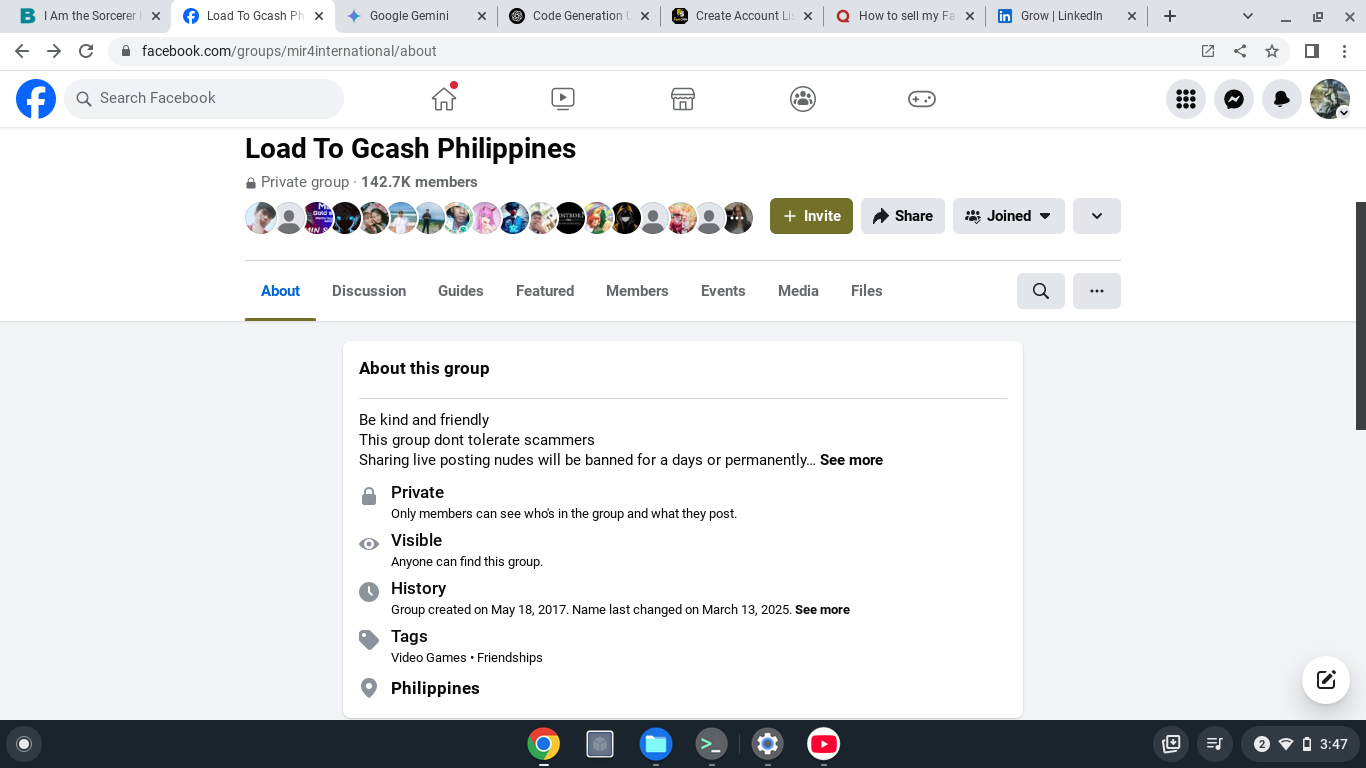
Task: Open the Messenger chat icon
Action: tap(1234, 99)
